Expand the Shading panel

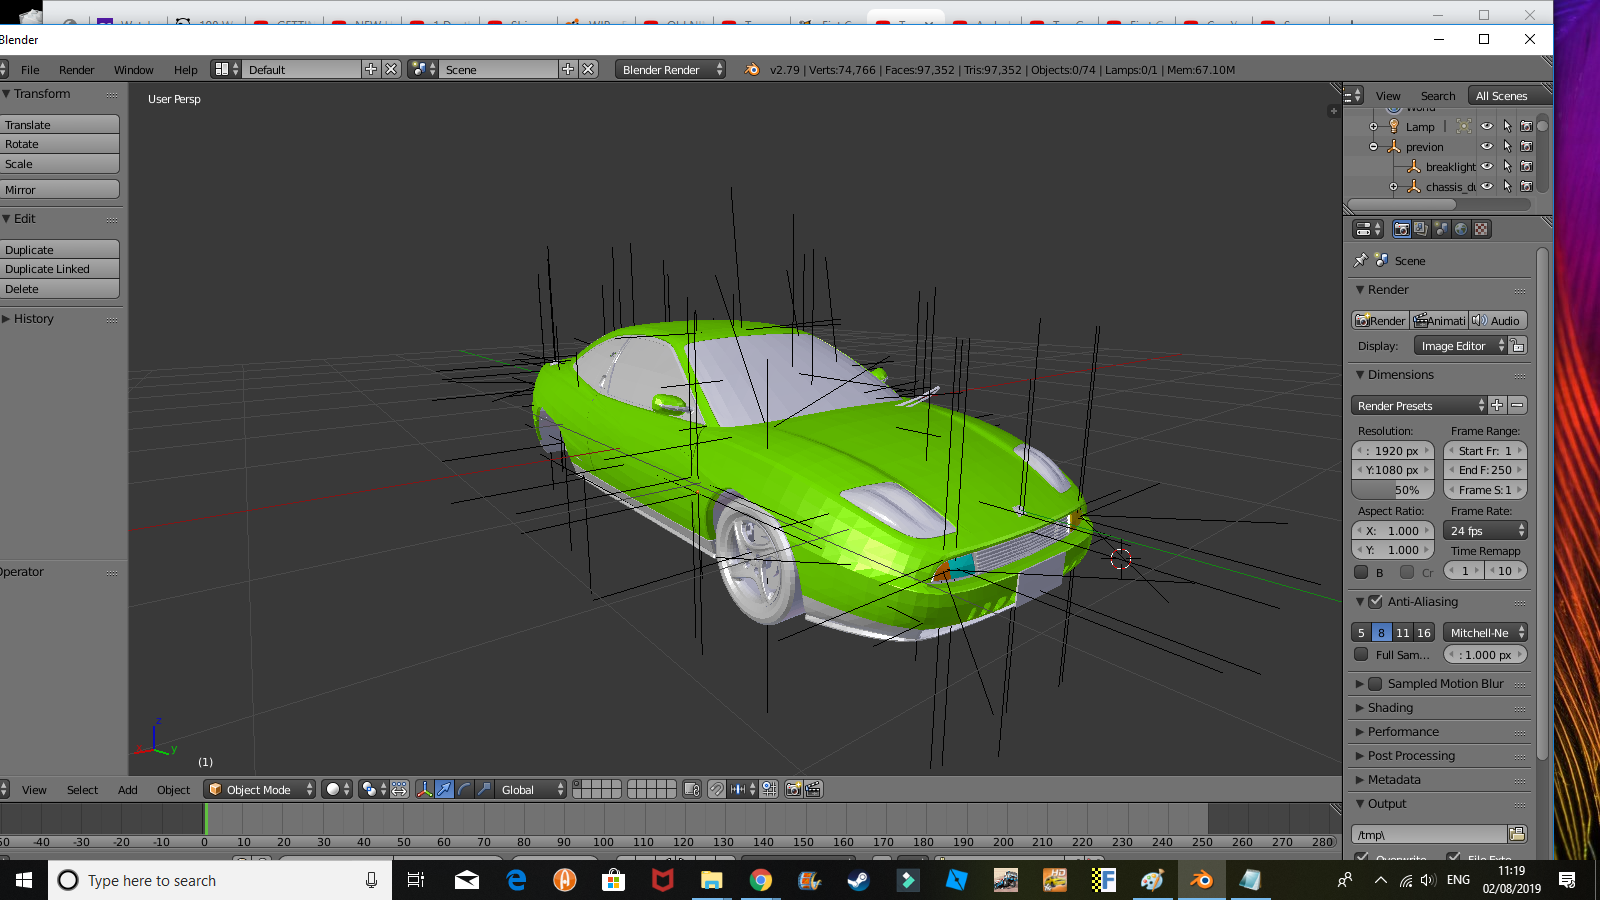click(1390, 708)
